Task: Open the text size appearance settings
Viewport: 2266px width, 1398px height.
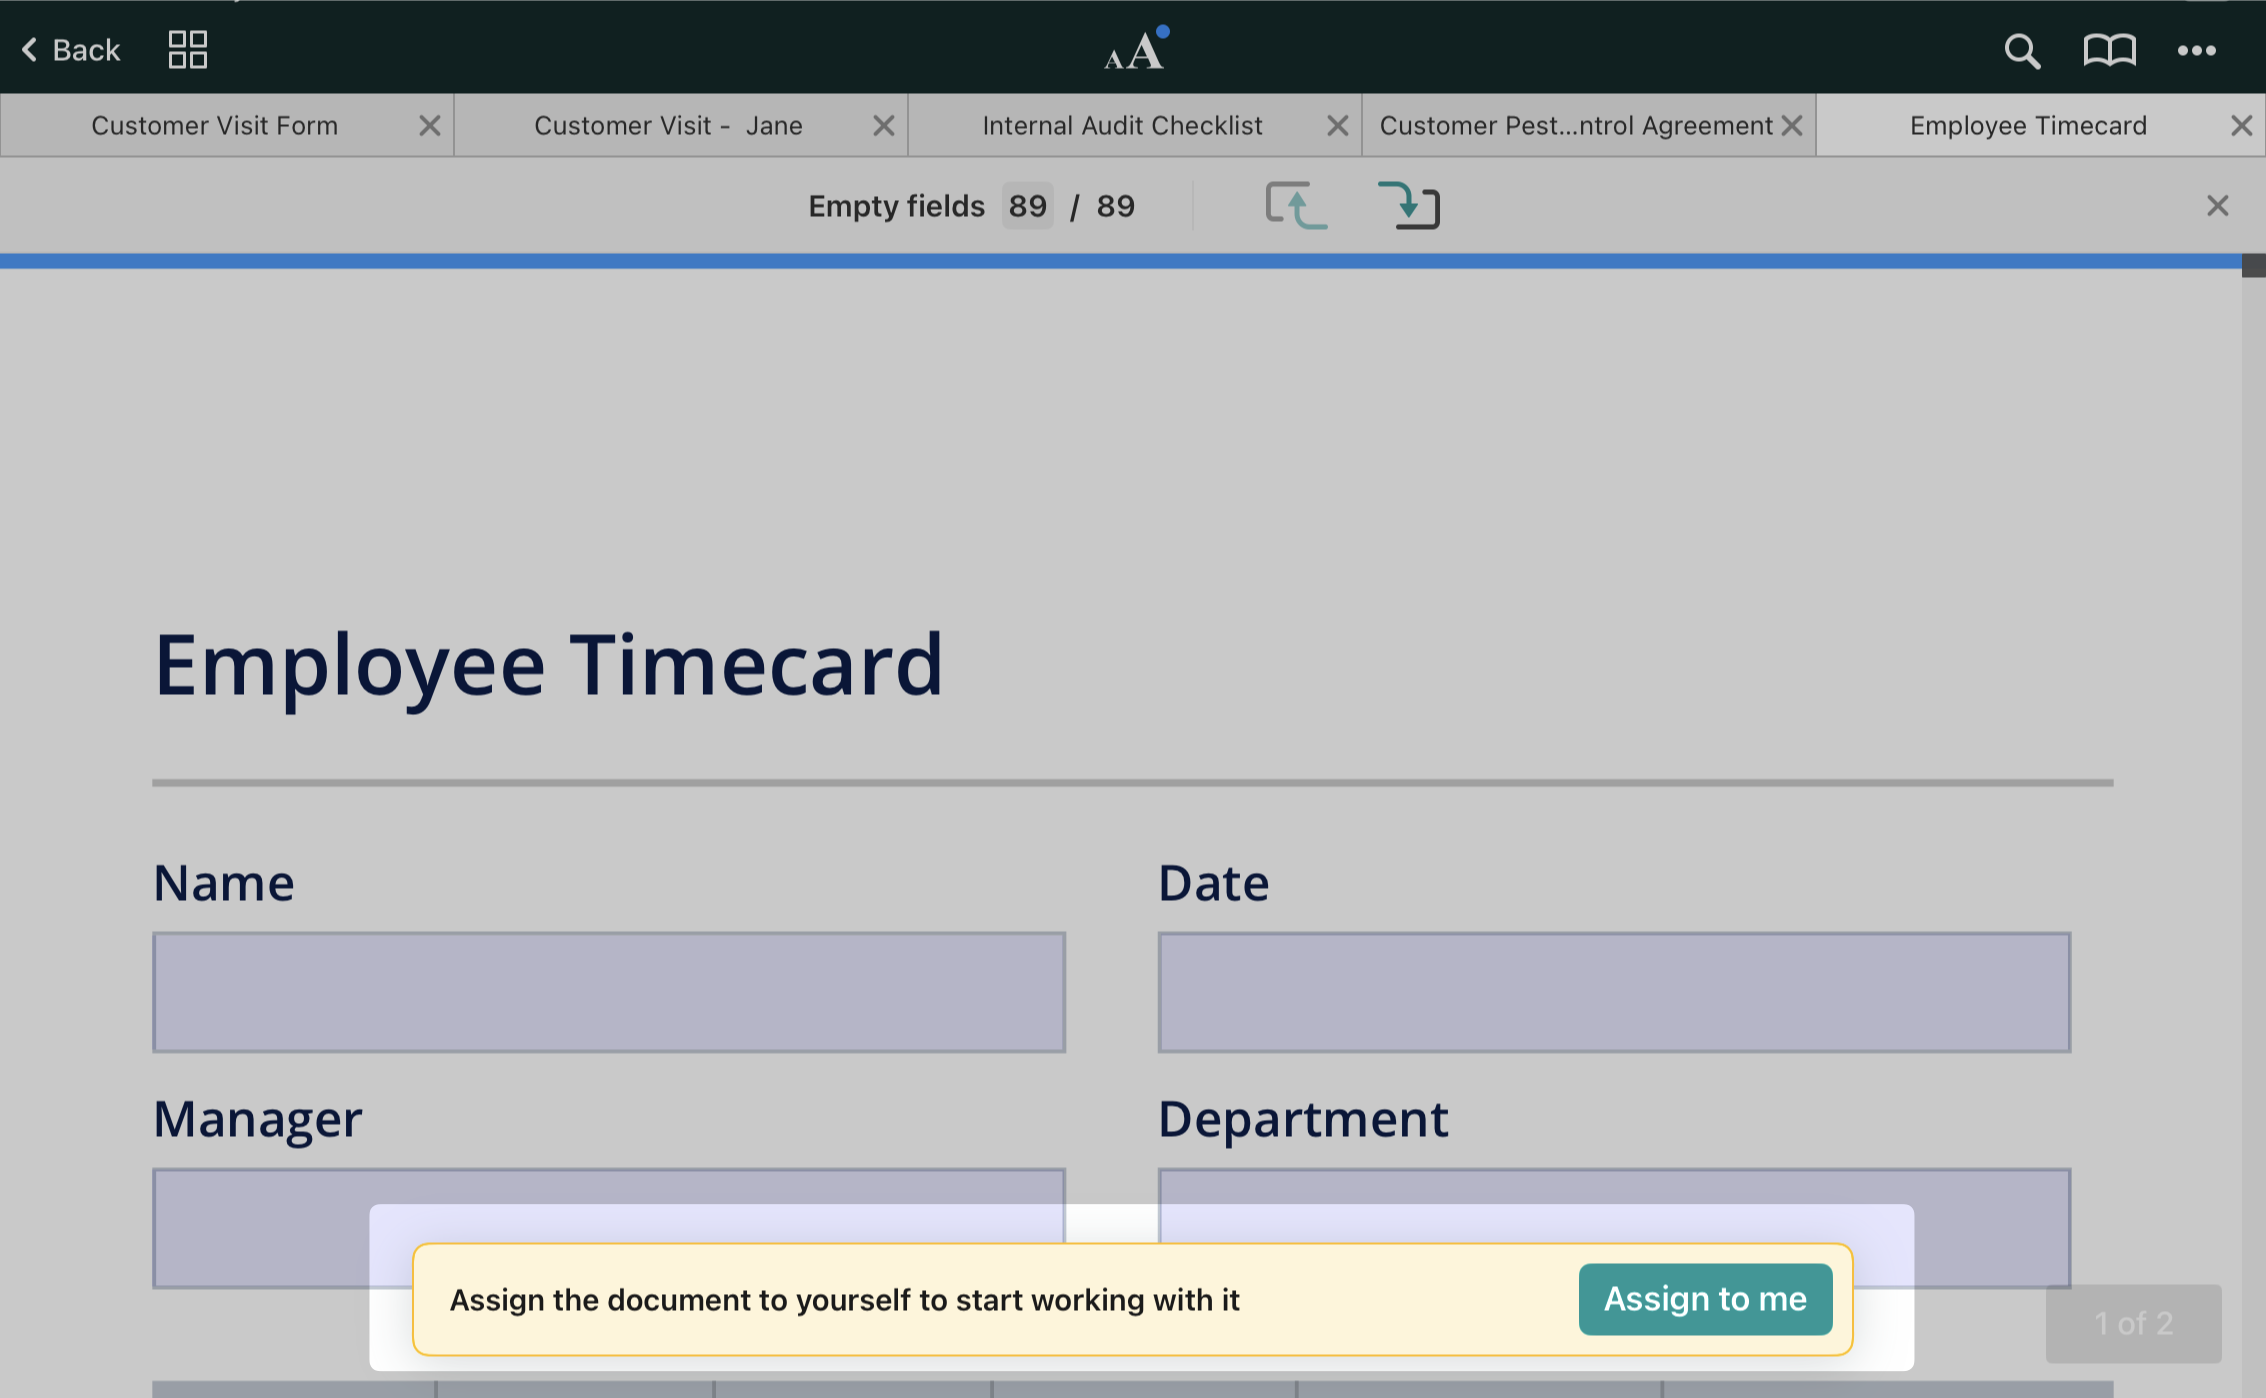Action: click(1135, 50)
